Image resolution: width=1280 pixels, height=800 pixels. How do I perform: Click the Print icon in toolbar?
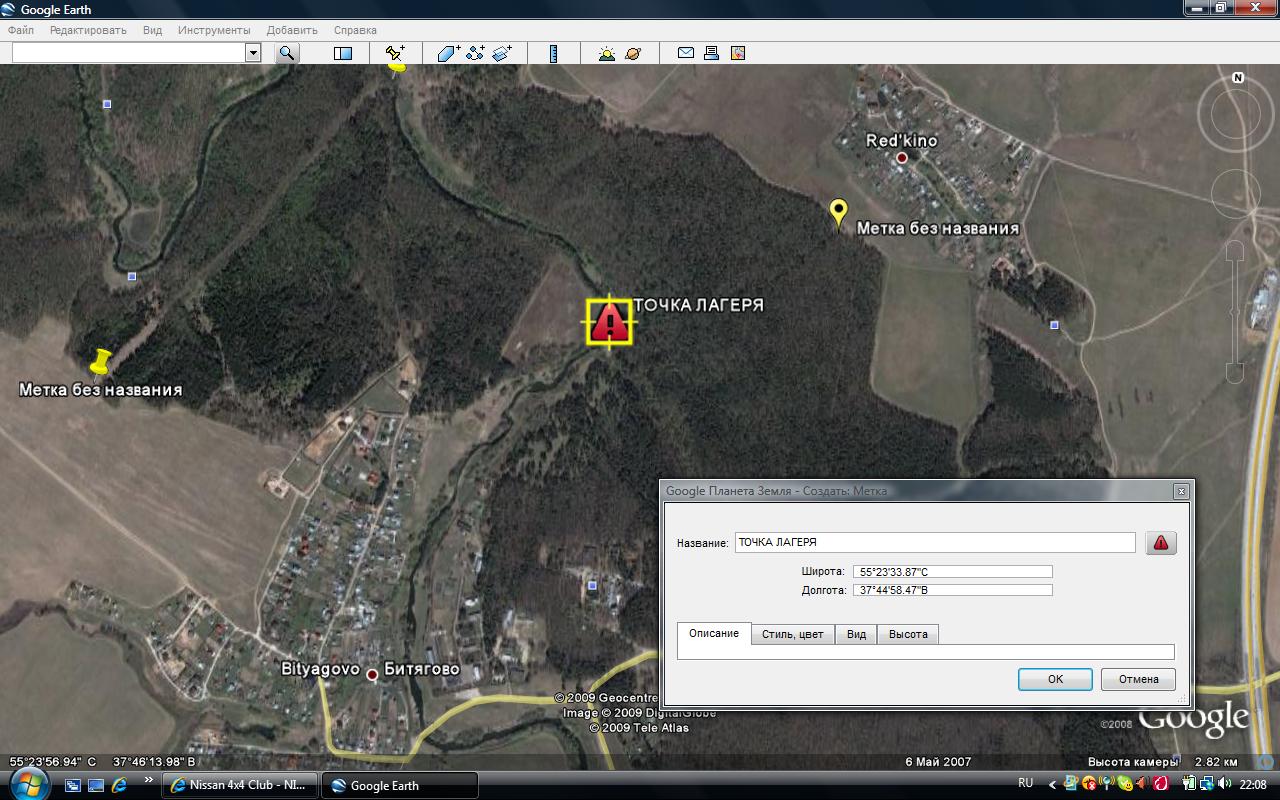[712, 53]
